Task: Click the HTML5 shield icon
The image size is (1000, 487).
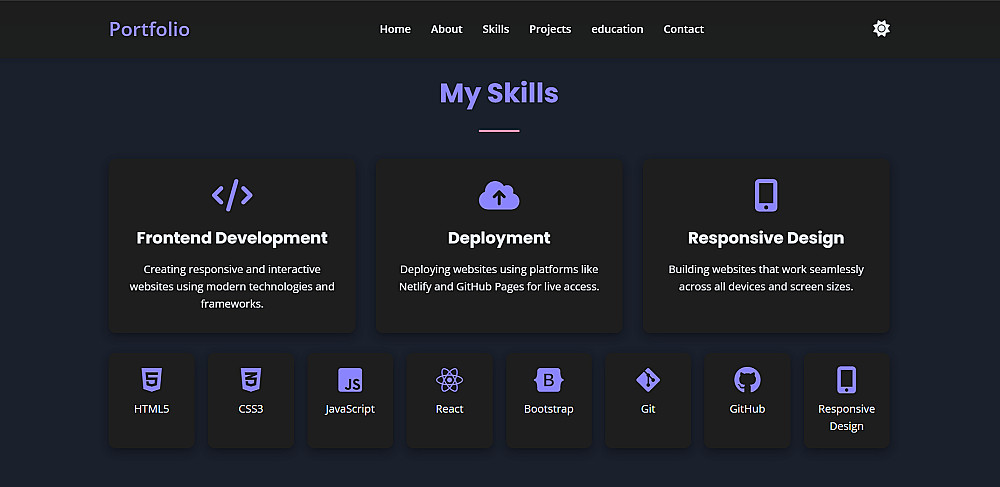Action: tap(152, 380)
